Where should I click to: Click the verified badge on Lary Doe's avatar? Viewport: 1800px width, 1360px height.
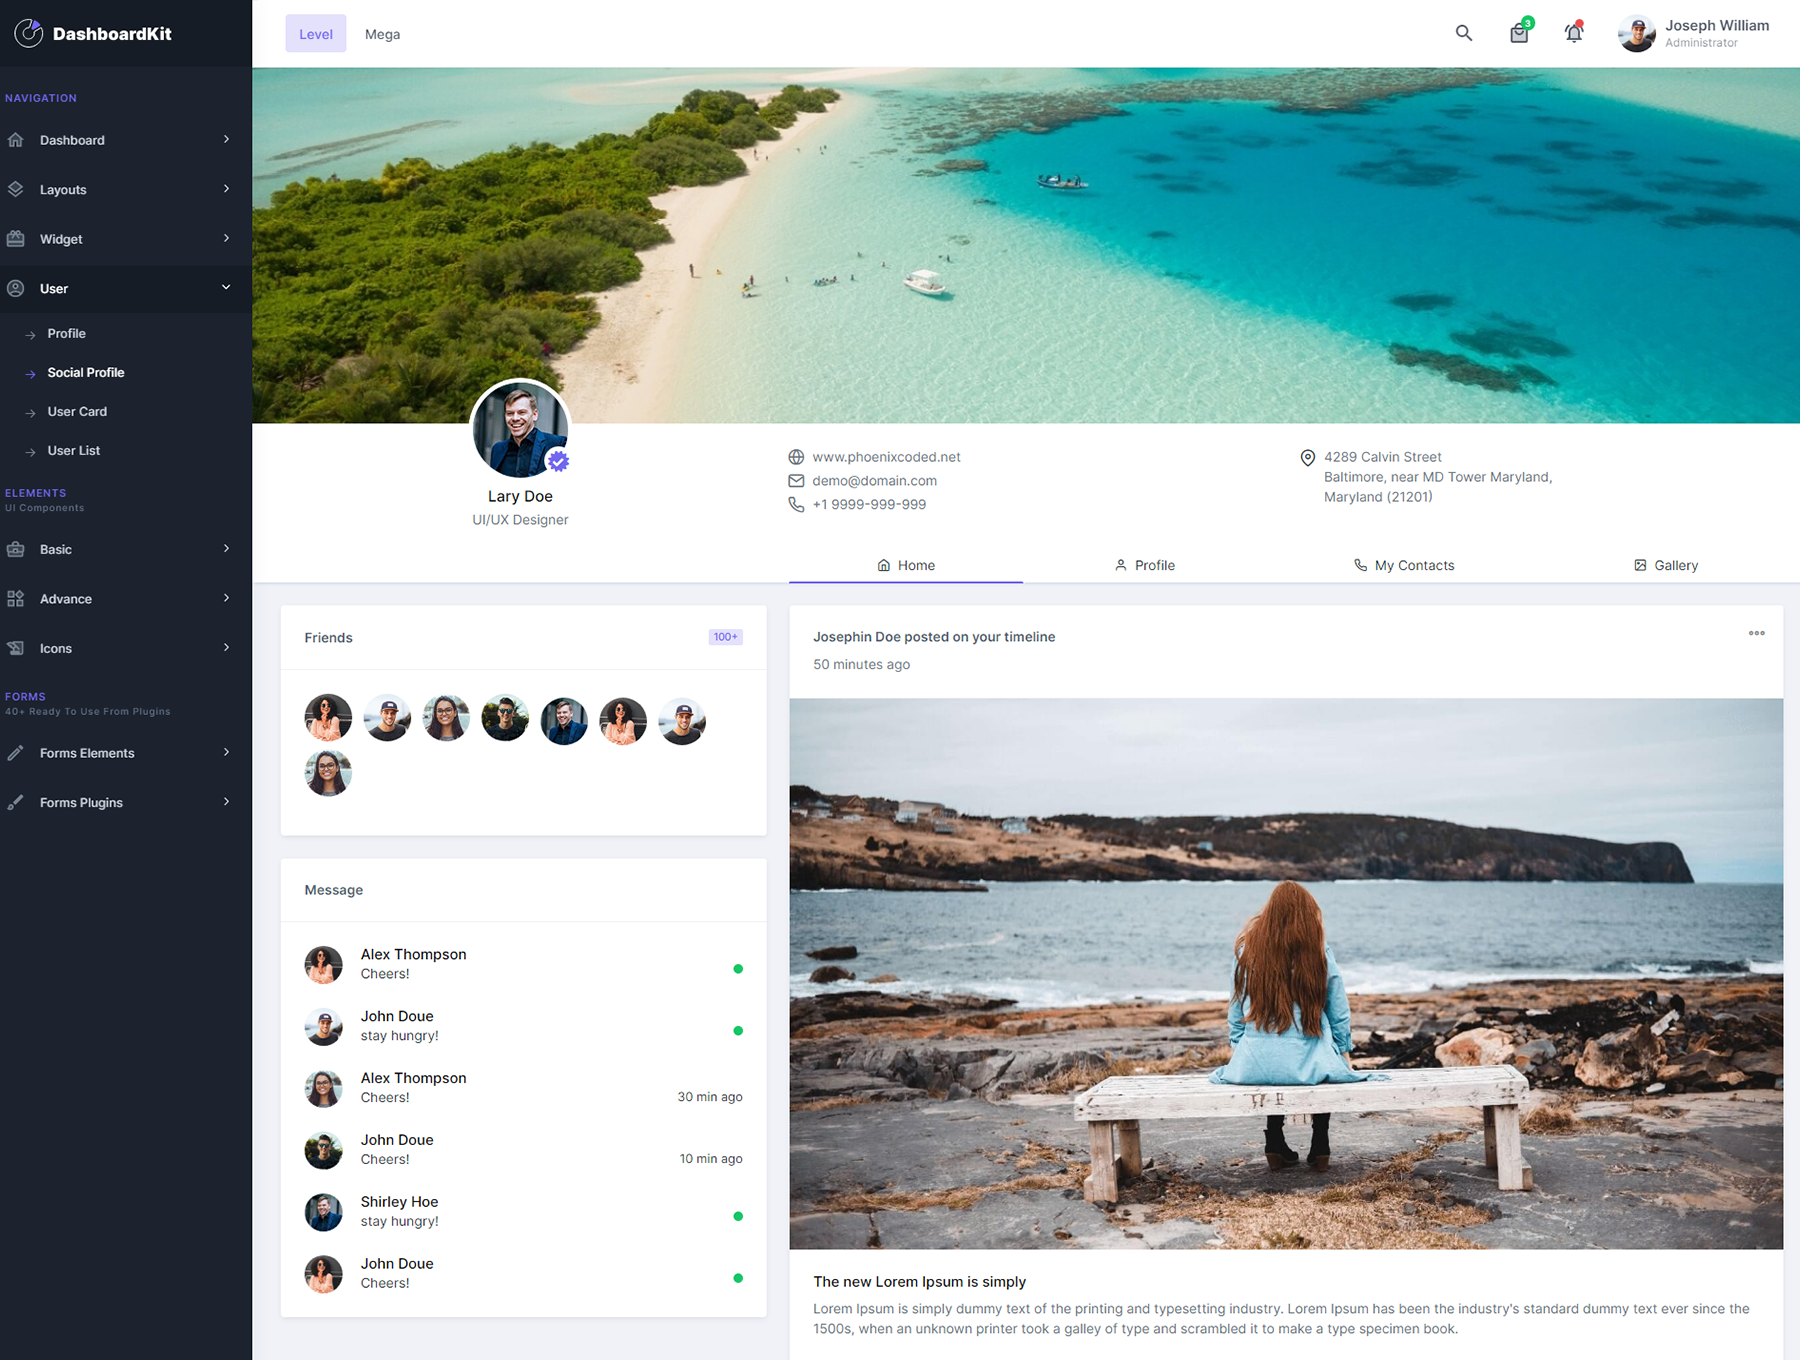click(x=558, y=461)
